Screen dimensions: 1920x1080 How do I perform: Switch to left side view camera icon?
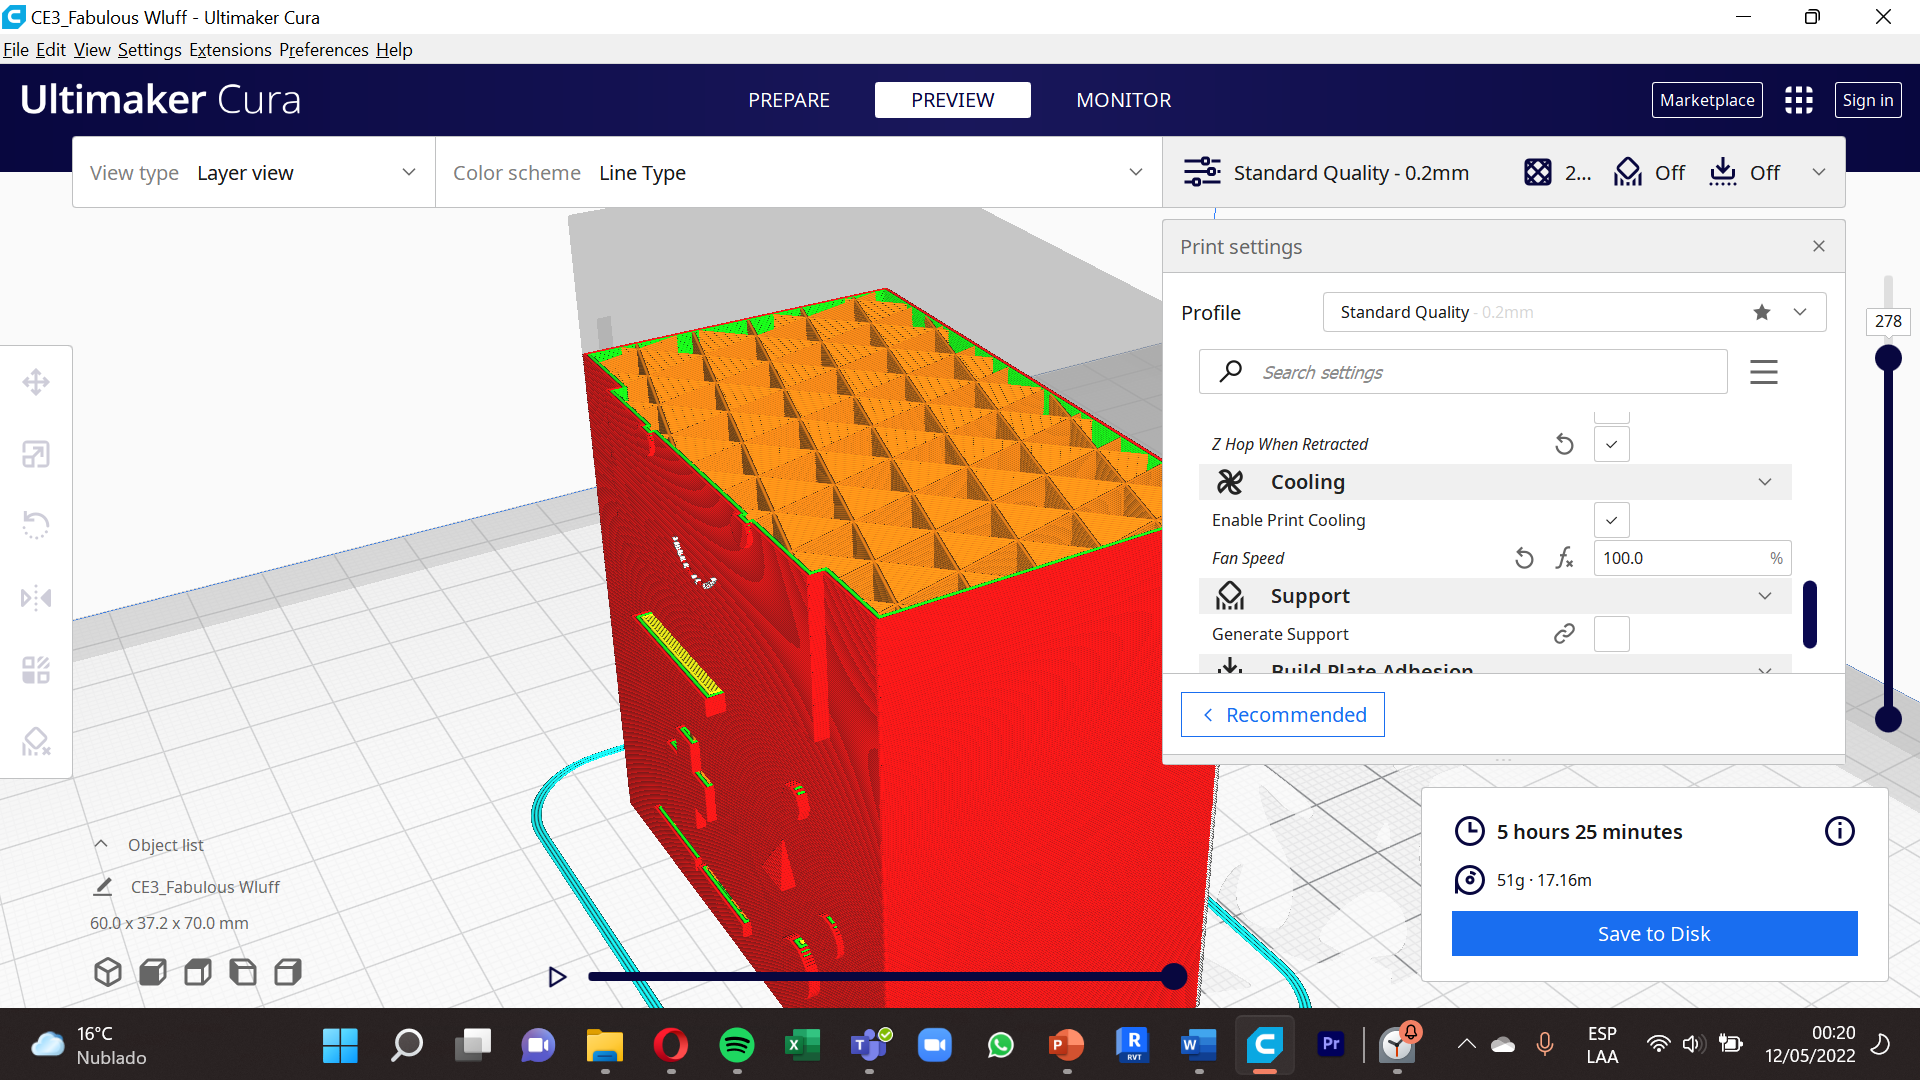point(243,972)
